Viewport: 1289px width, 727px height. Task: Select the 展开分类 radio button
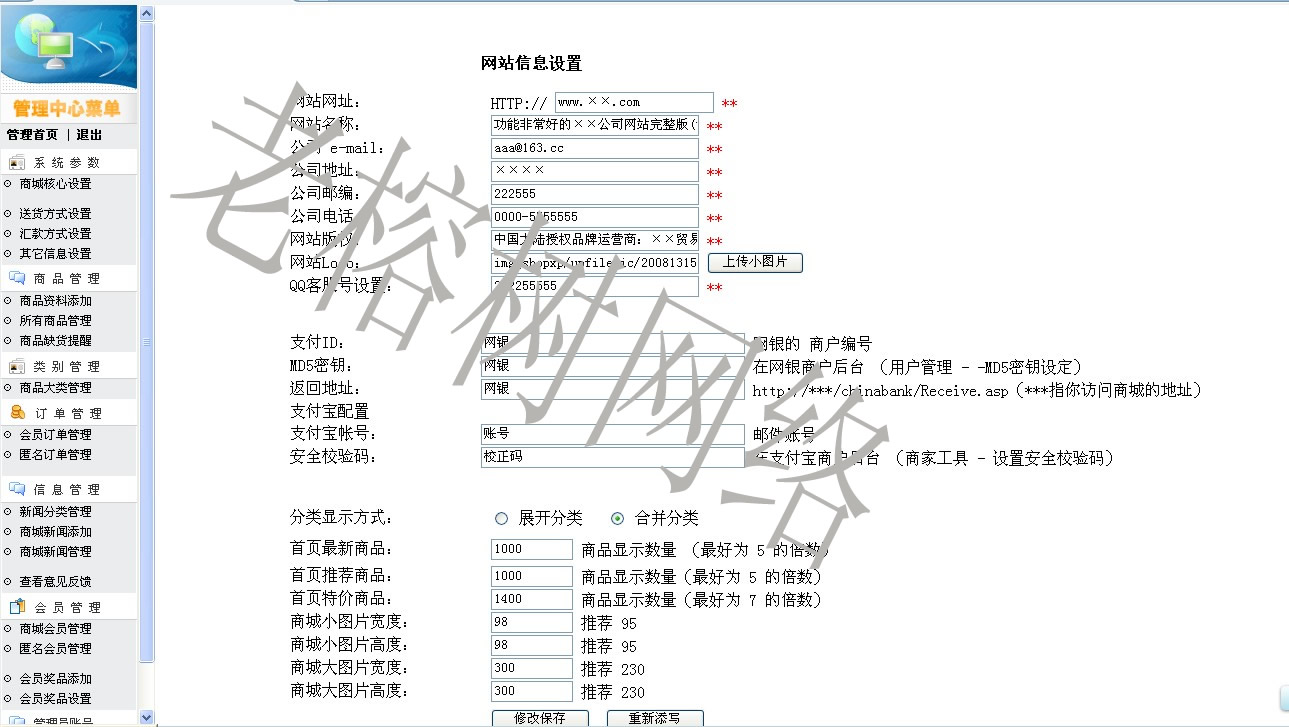[501, 518]
